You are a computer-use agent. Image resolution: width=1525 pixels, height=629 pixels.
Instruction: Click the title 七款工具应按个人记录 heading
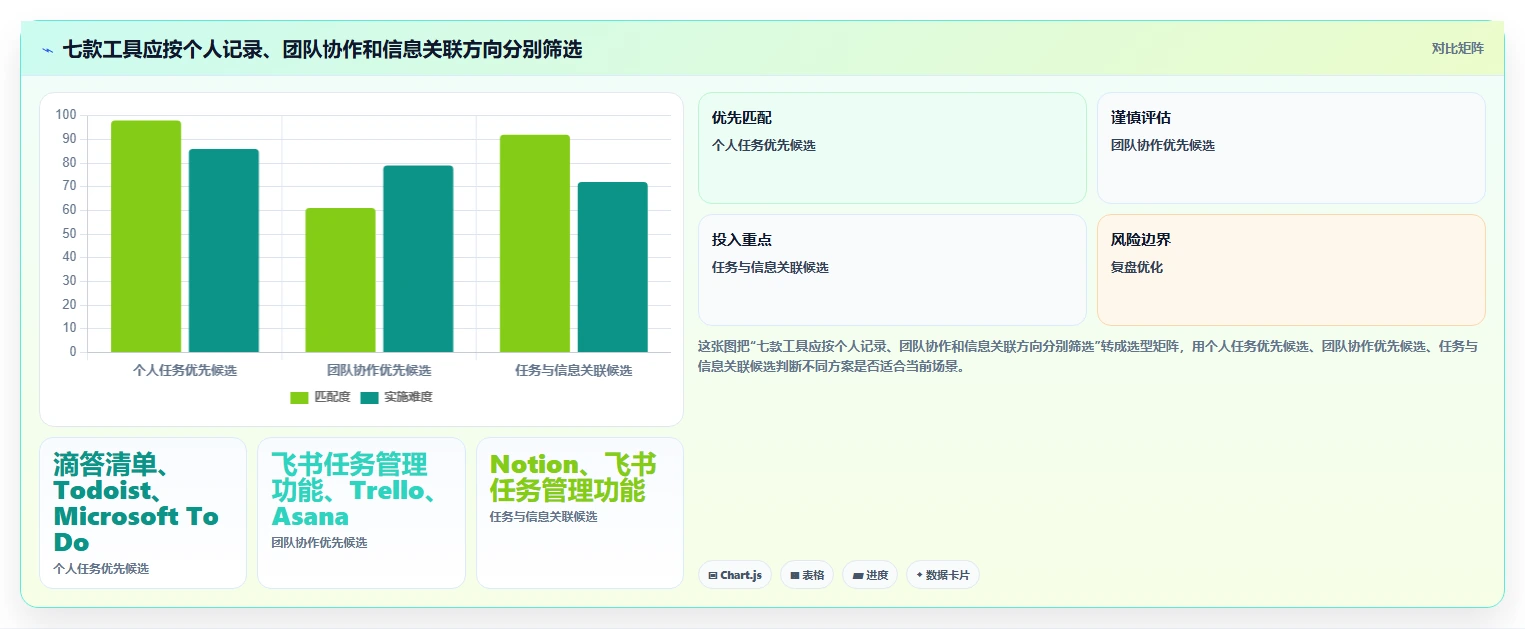click(322, 49)
